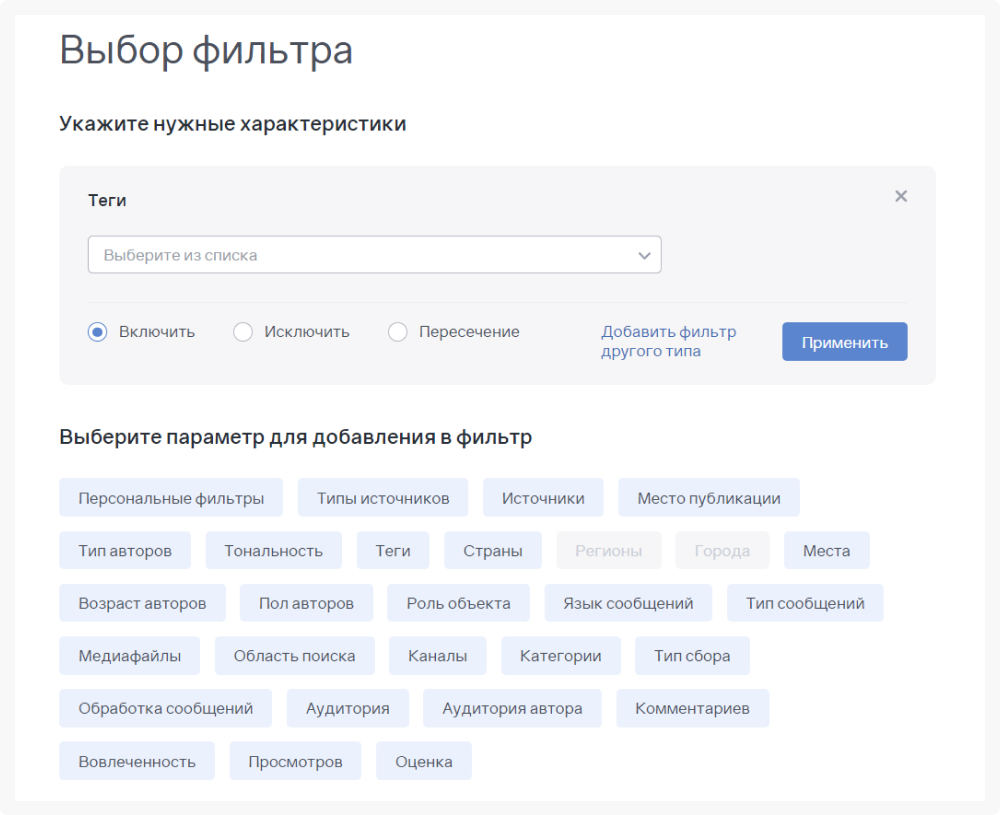
Task: Select the Включить radio option
Action: (x=98, y=332)
